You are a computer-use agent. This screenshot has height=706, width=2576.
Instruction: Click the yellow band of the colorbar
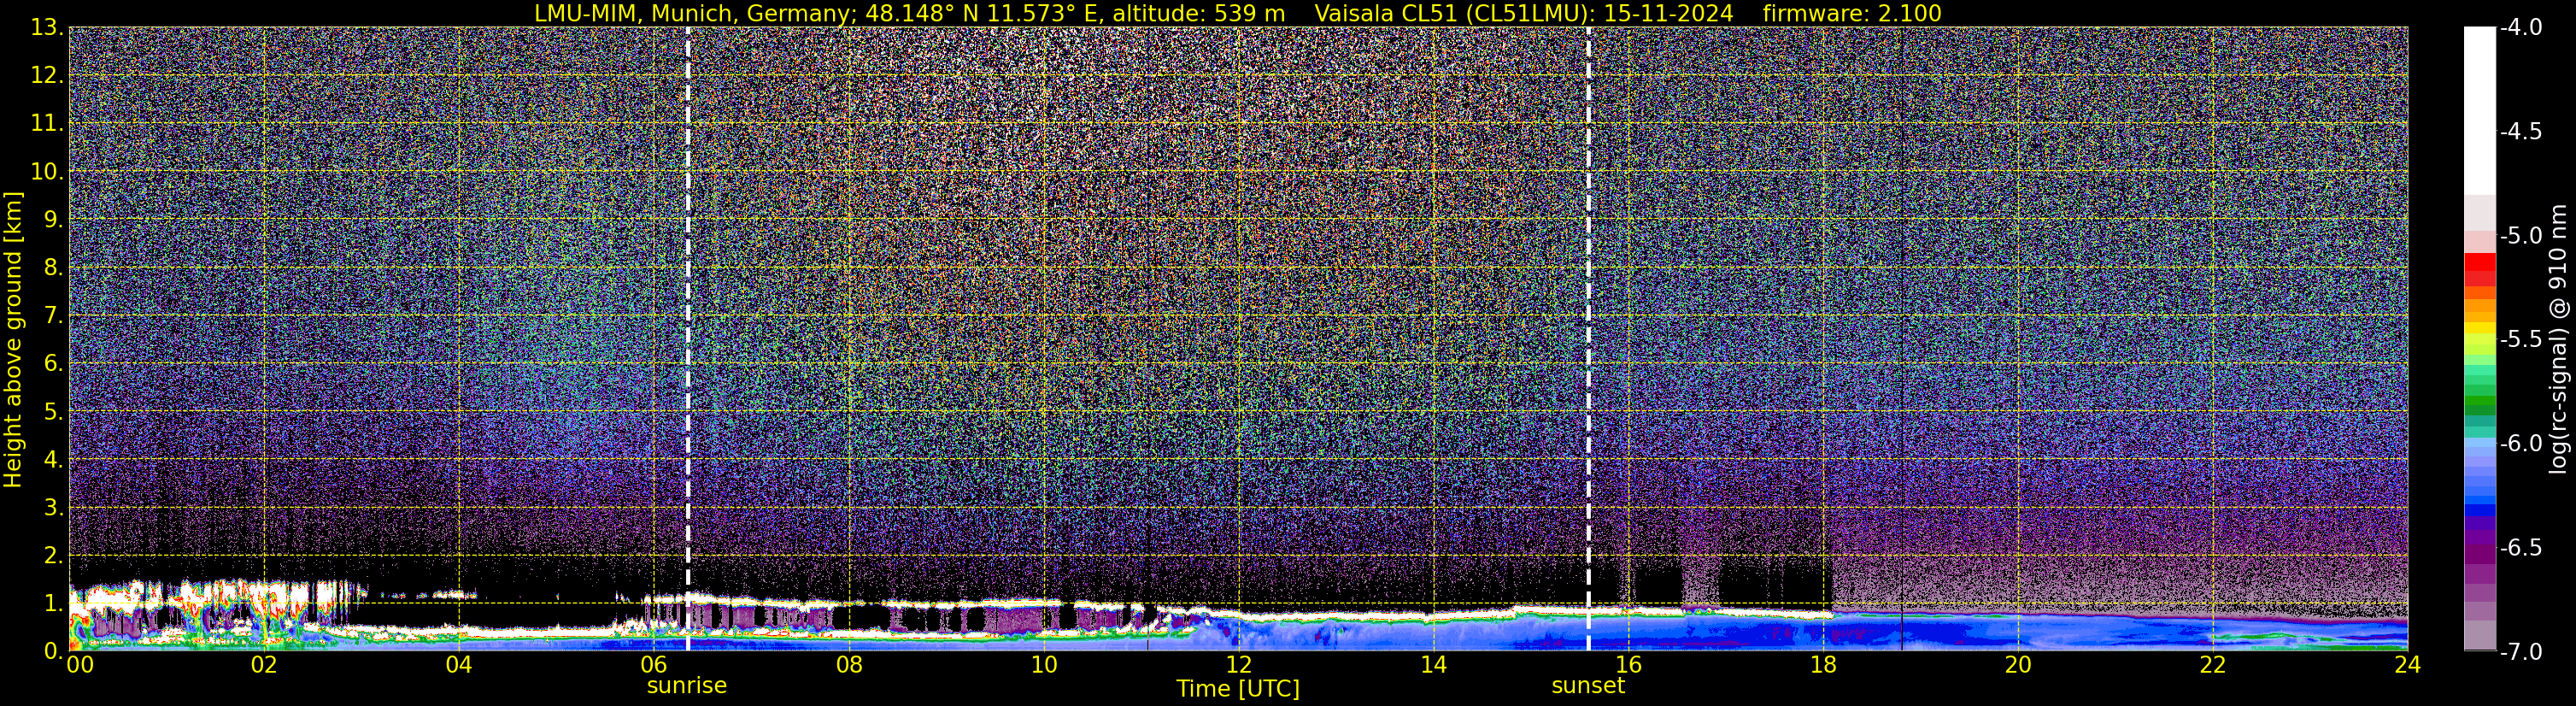(2480, 328)
